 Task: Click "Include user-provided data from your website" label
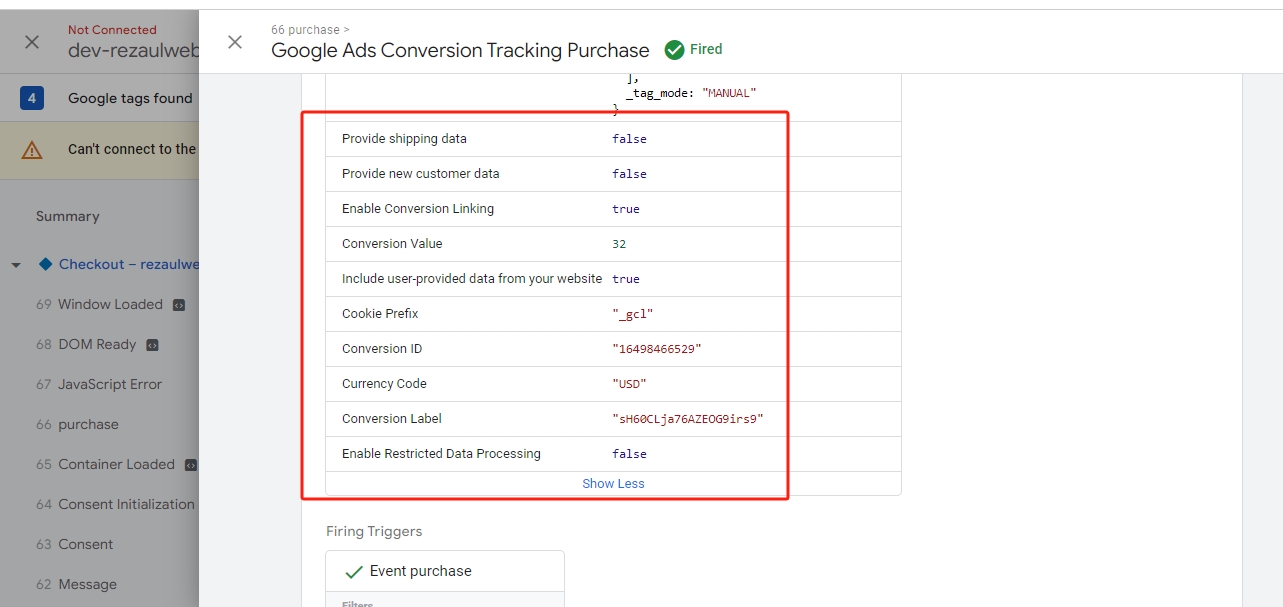point(472,278)
